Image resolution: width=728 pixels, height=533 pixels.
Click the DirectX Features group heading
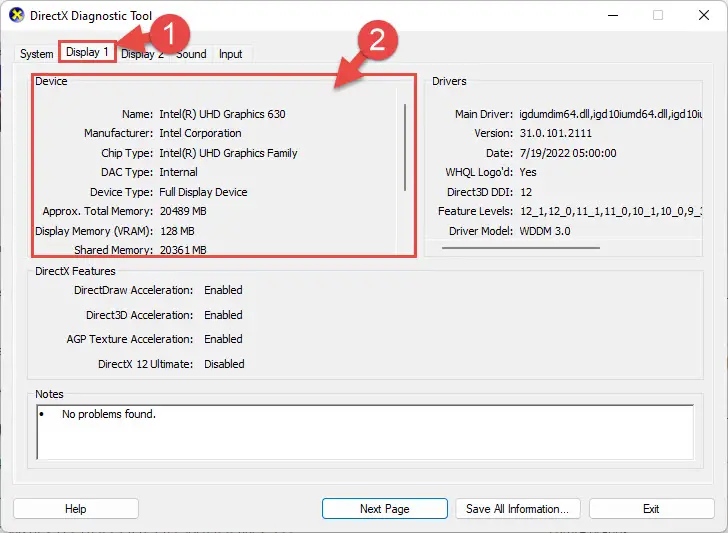[x=75, y=271]
